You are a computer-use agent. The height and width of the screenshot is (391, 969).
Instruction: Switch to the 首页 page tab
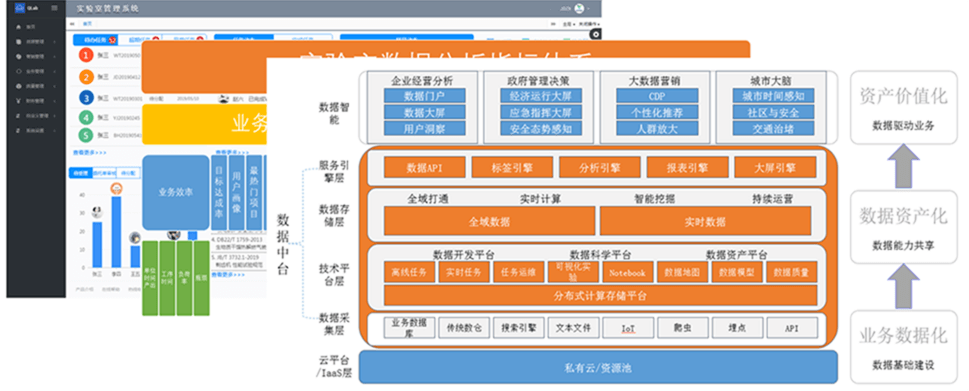[x=87, y=23]
